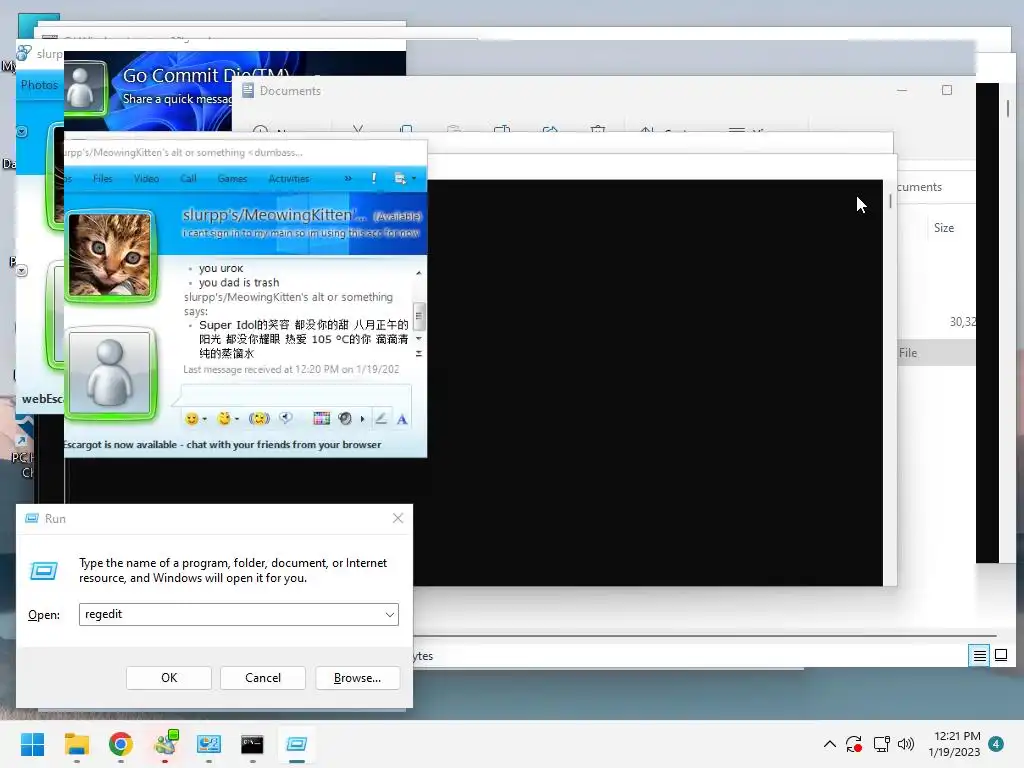The width and height of the screenshot is (1024, 768).
Task: Open Google Chrome from the taskbar
Action: pos(121,744)
